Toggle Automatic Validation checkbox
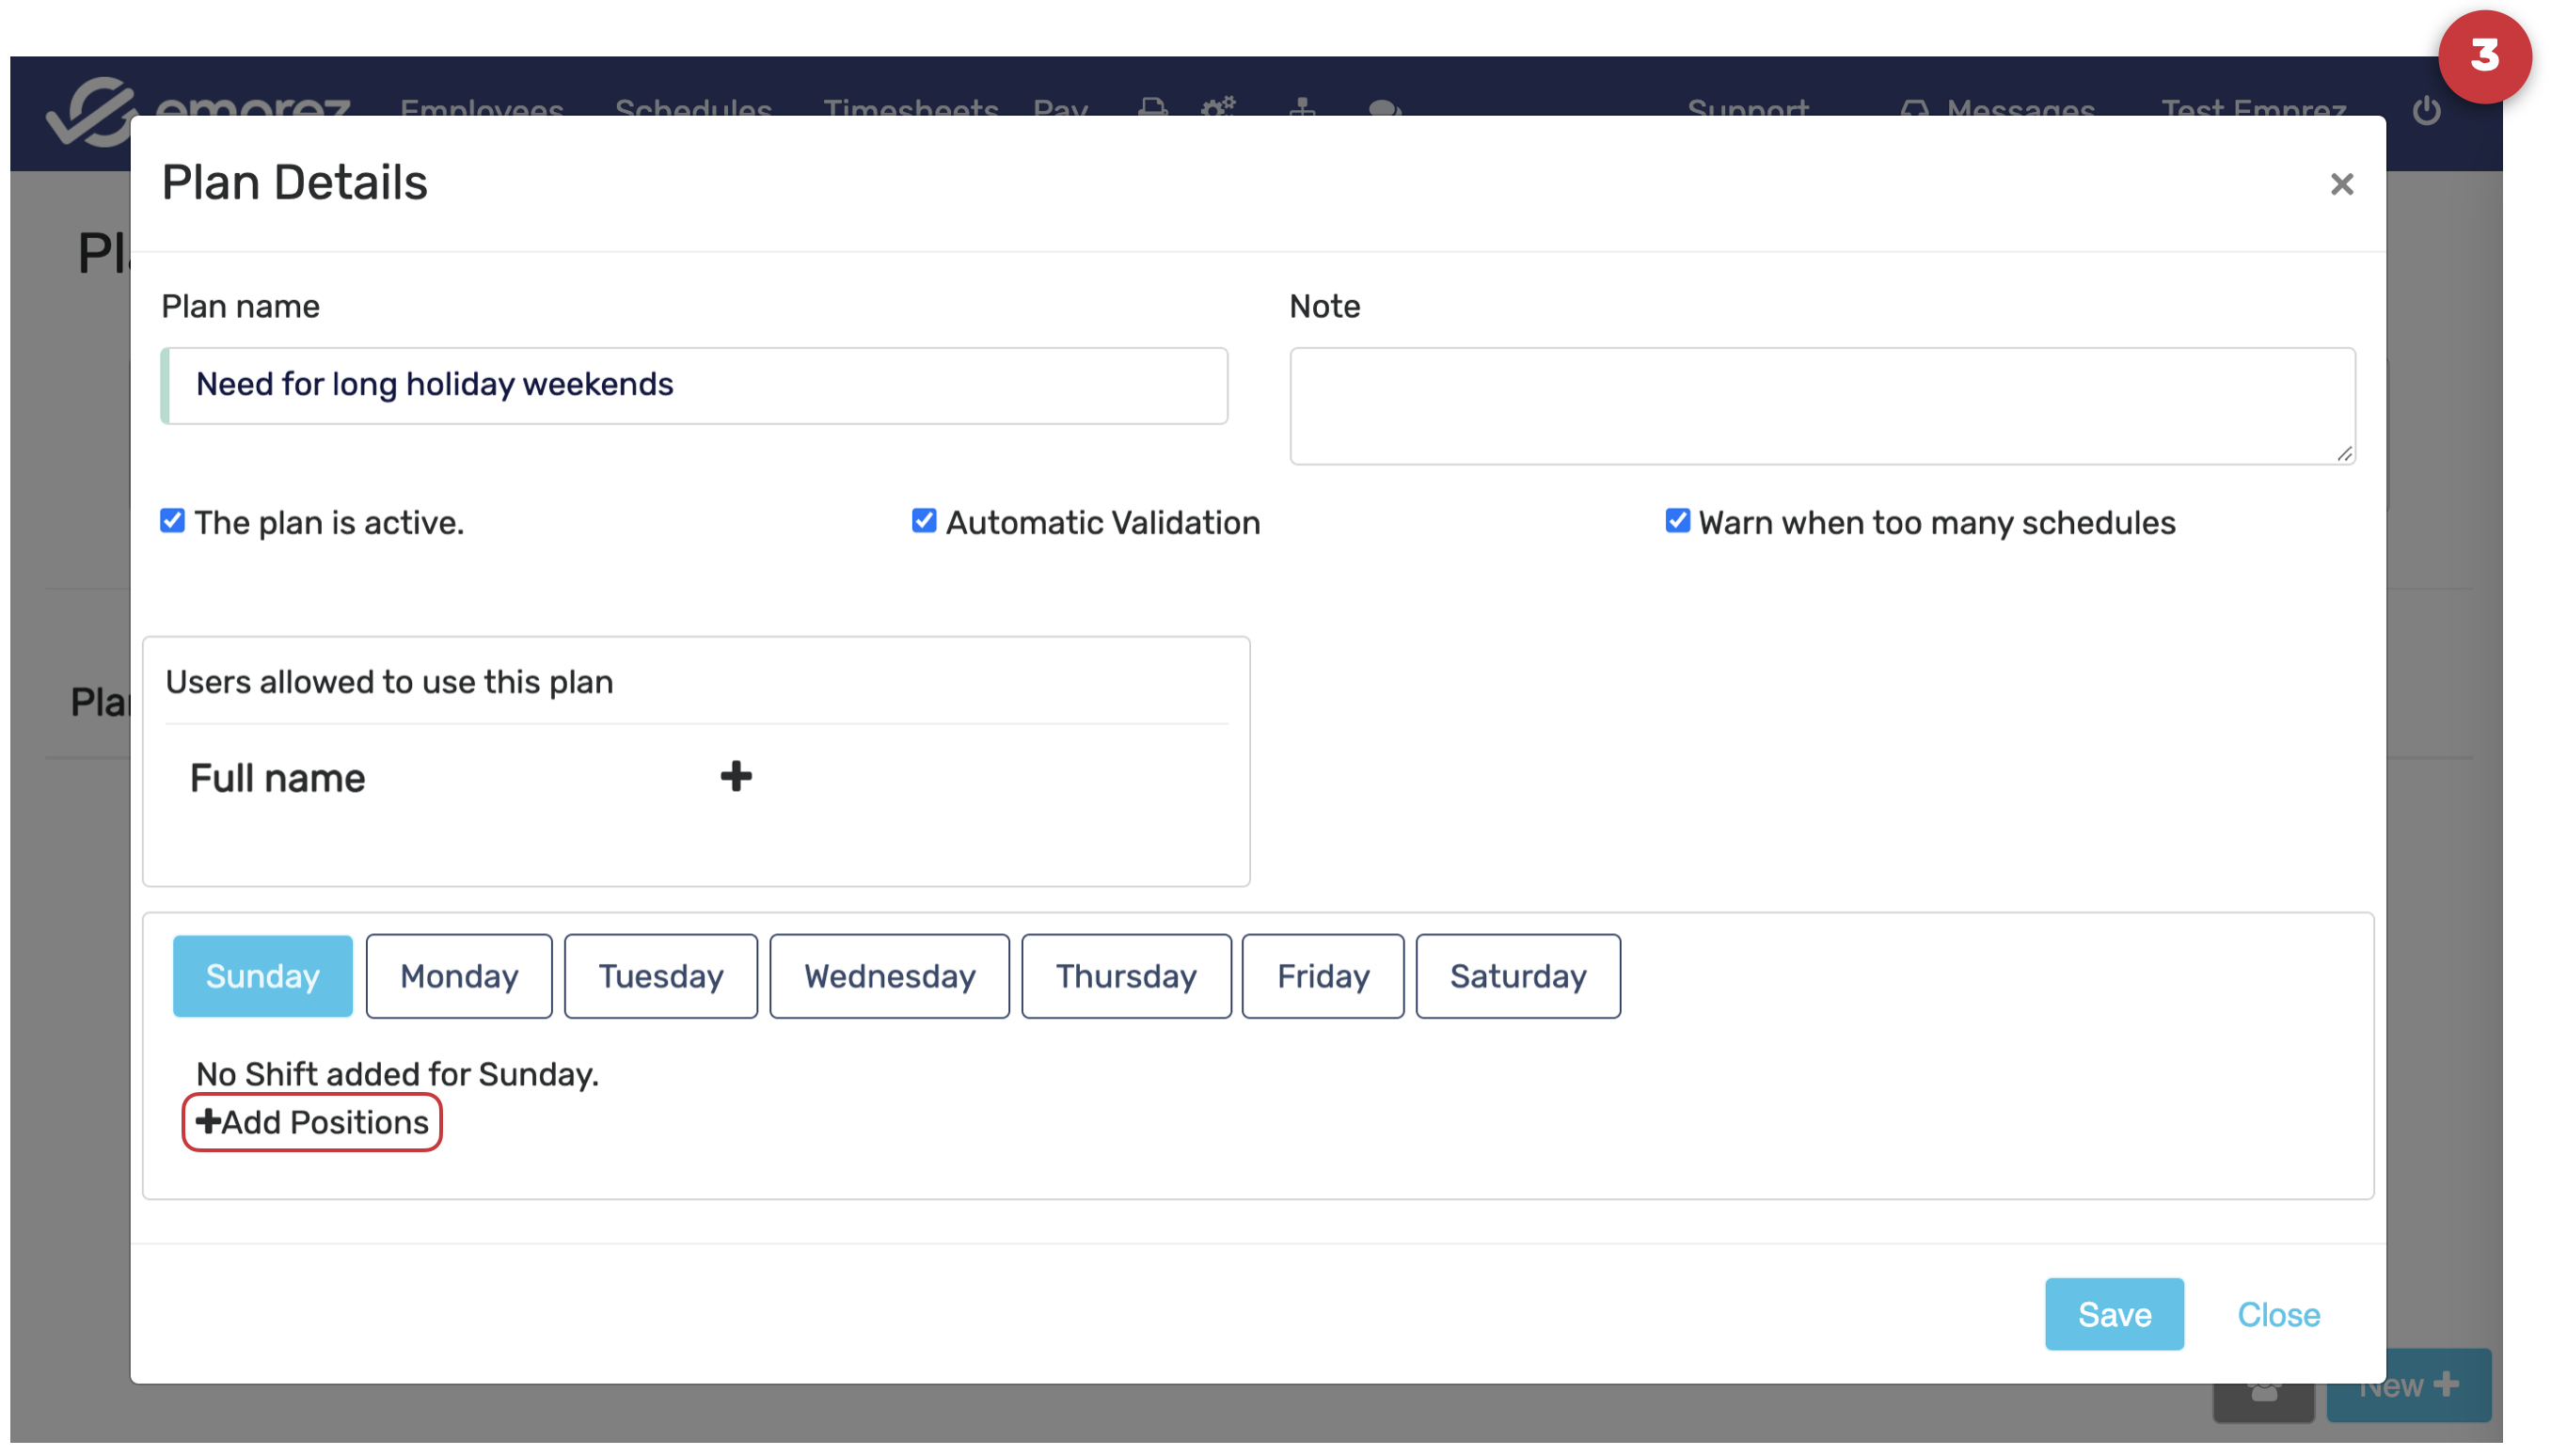The width and height of the screenshot is (2551, 1456). [x=923, y=521]
